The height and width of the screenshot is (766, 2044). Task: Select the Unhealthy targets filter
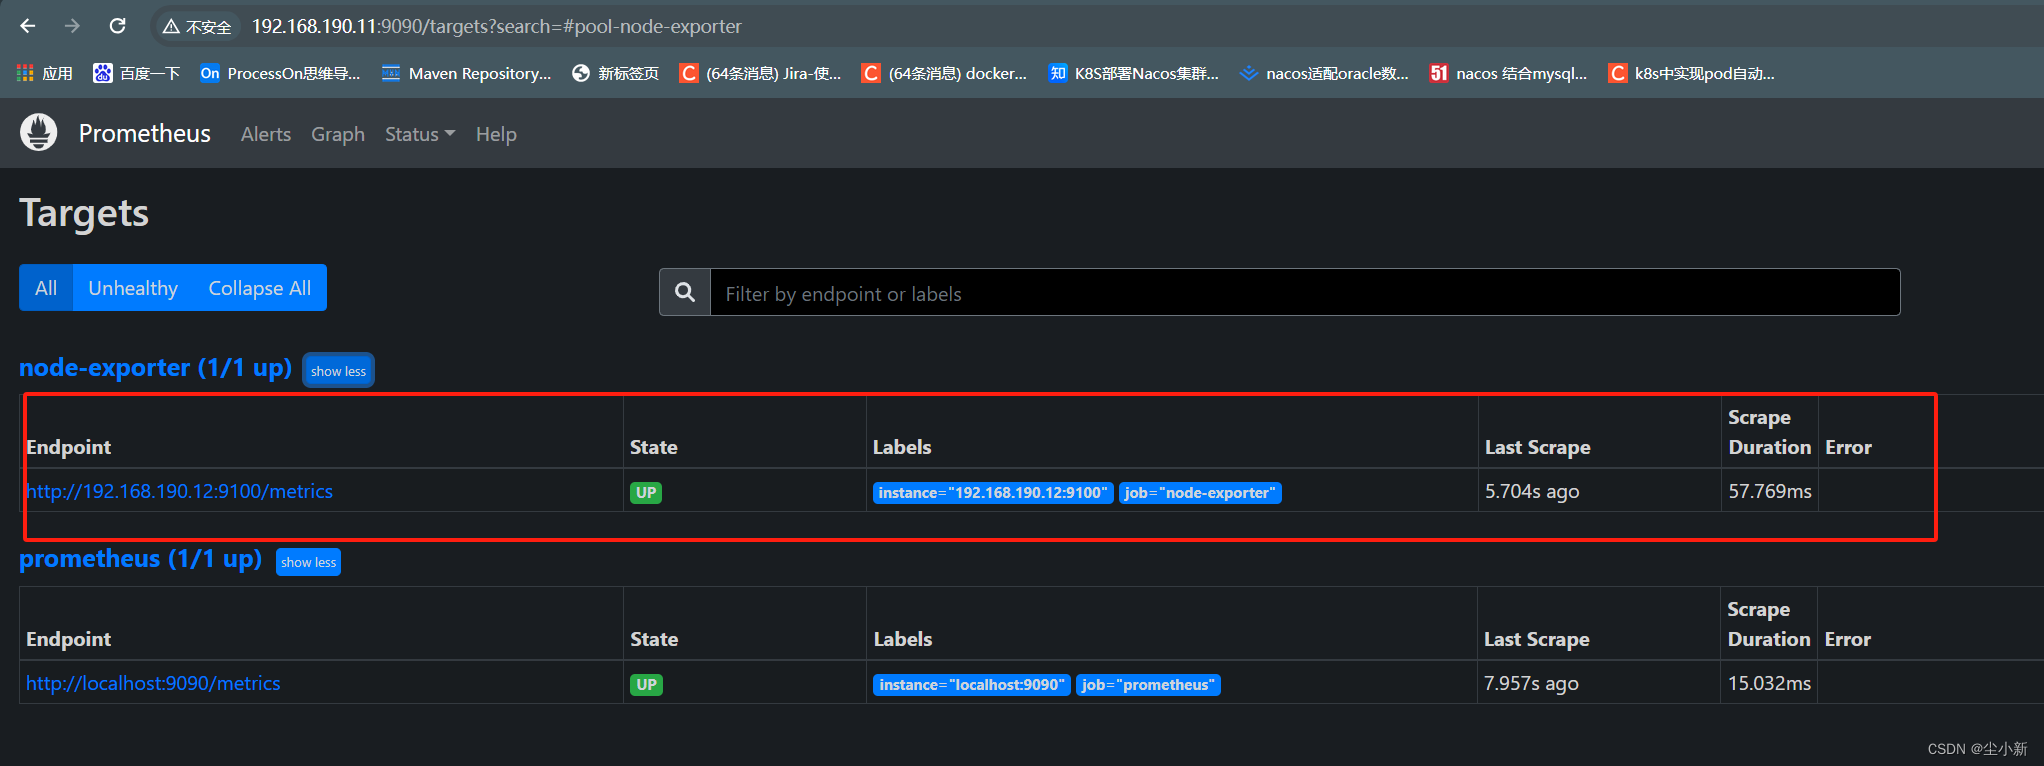coord(133,288)
